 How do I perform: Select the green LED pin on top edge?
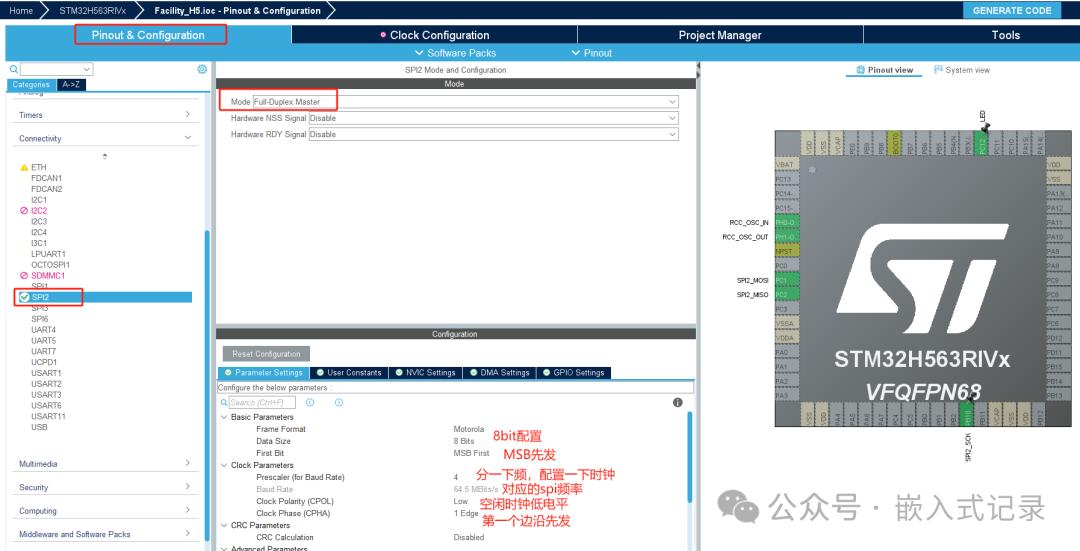click(984, 143)
